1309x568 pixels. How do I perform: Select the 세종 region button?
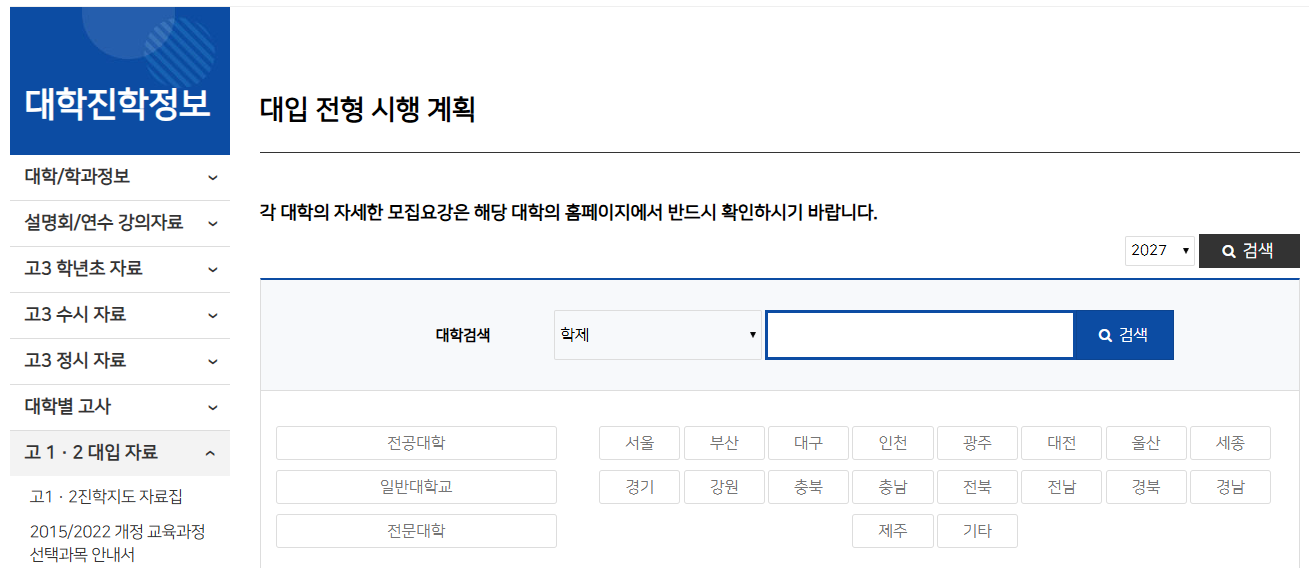1230,443
